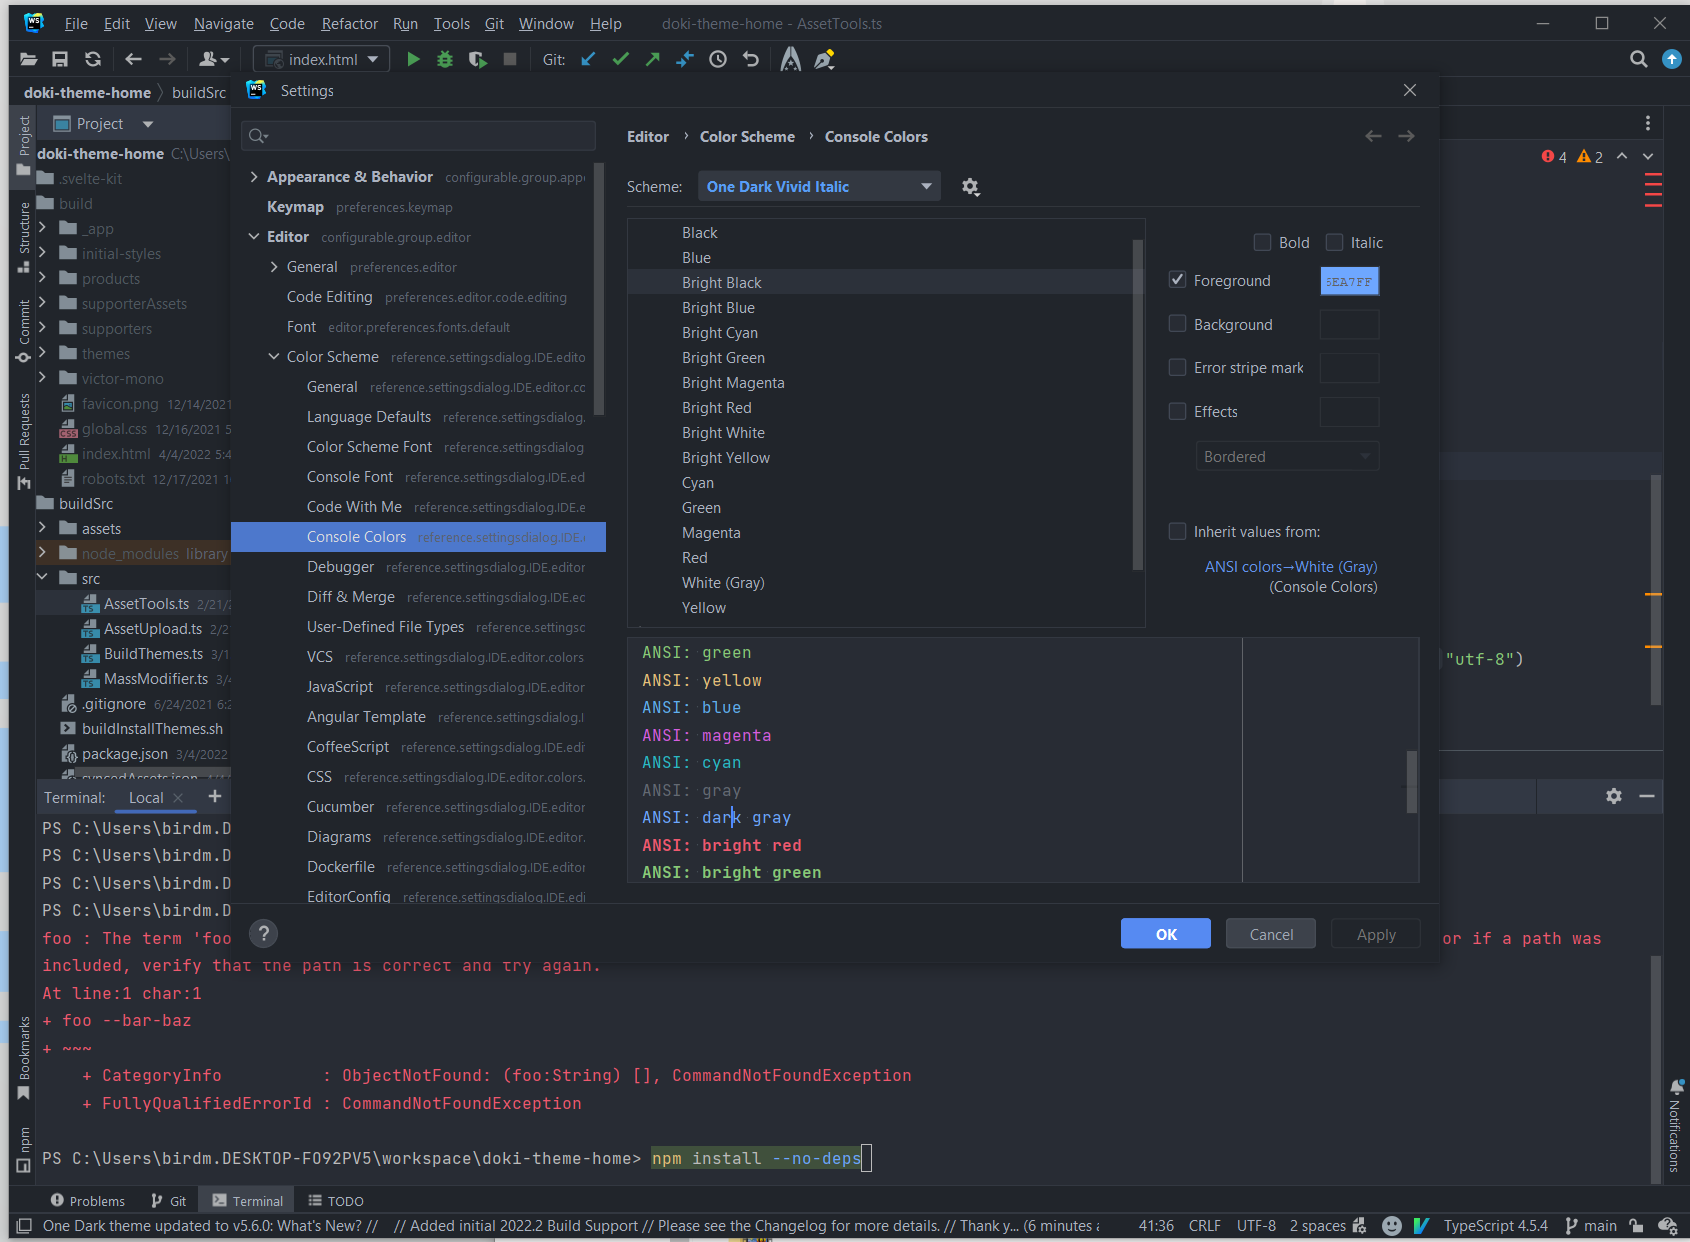1690x1242 pixels.
Task: Click the Git update project arrow icon
Action: click(x=587, y=59)
